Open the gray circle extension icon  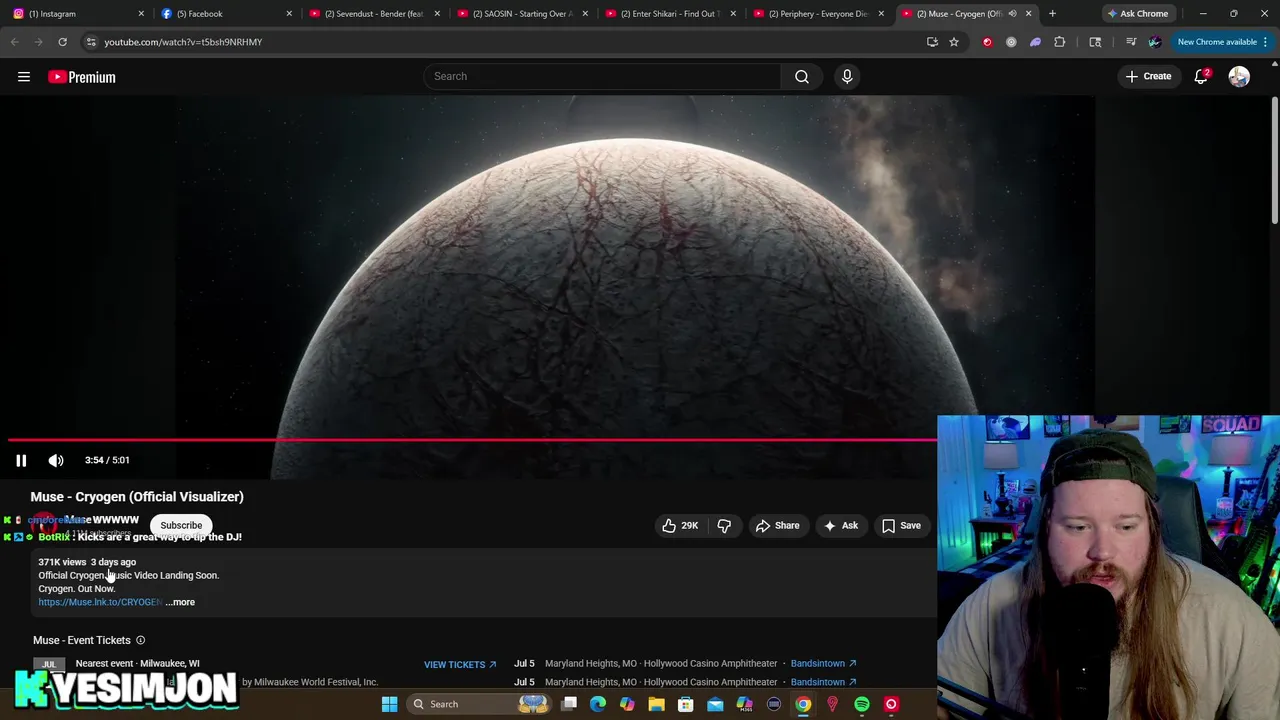(1011, 42)
